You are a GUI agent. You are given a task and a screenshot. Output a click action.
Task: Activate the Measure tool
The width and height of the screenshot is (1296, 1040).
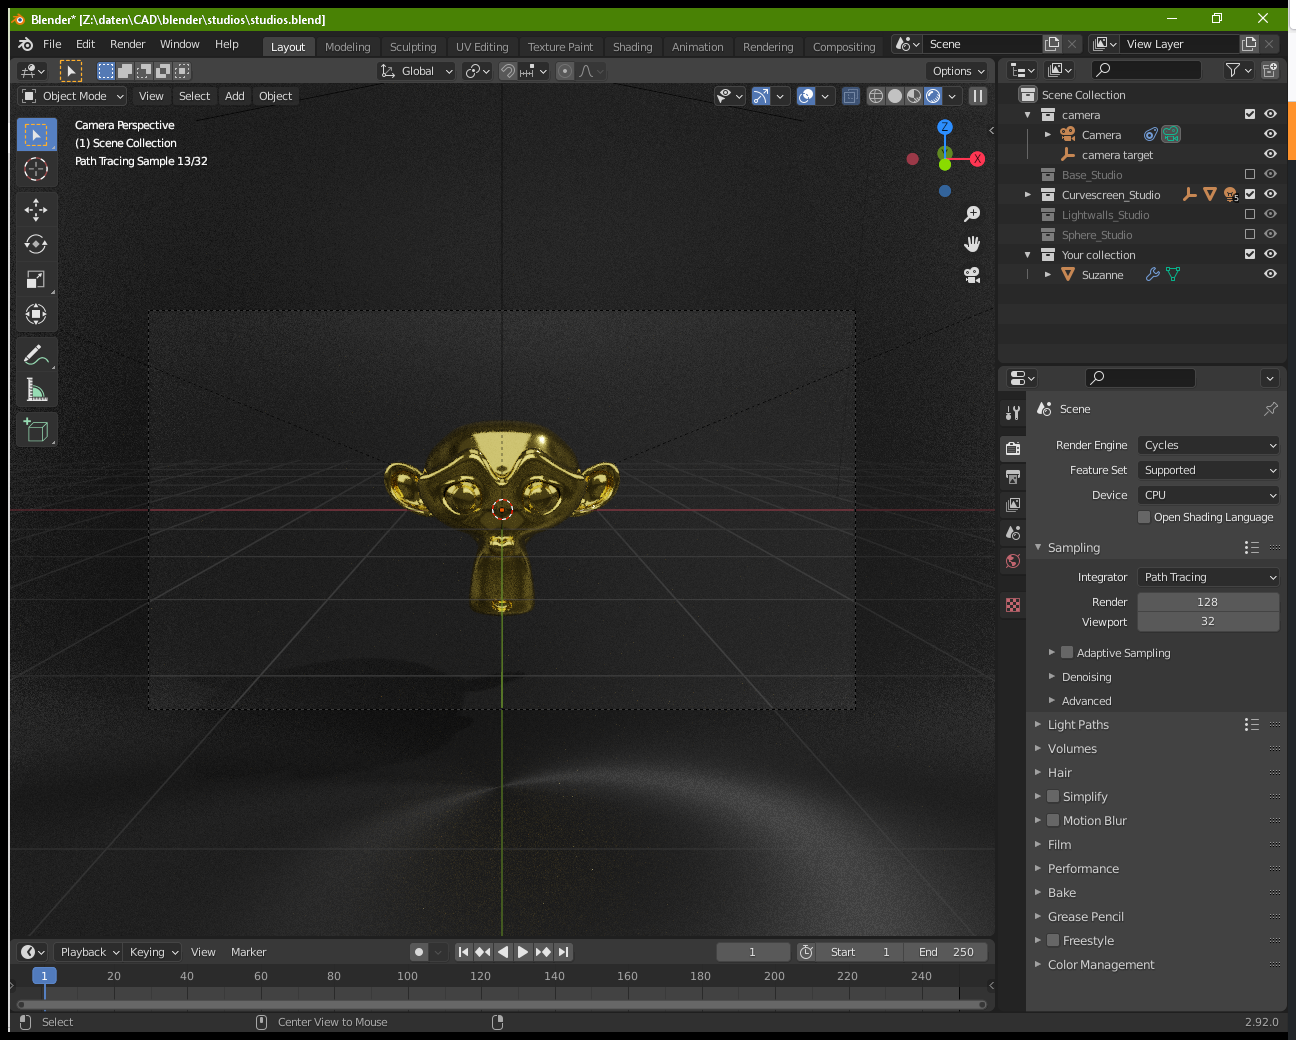click(36, 389)
